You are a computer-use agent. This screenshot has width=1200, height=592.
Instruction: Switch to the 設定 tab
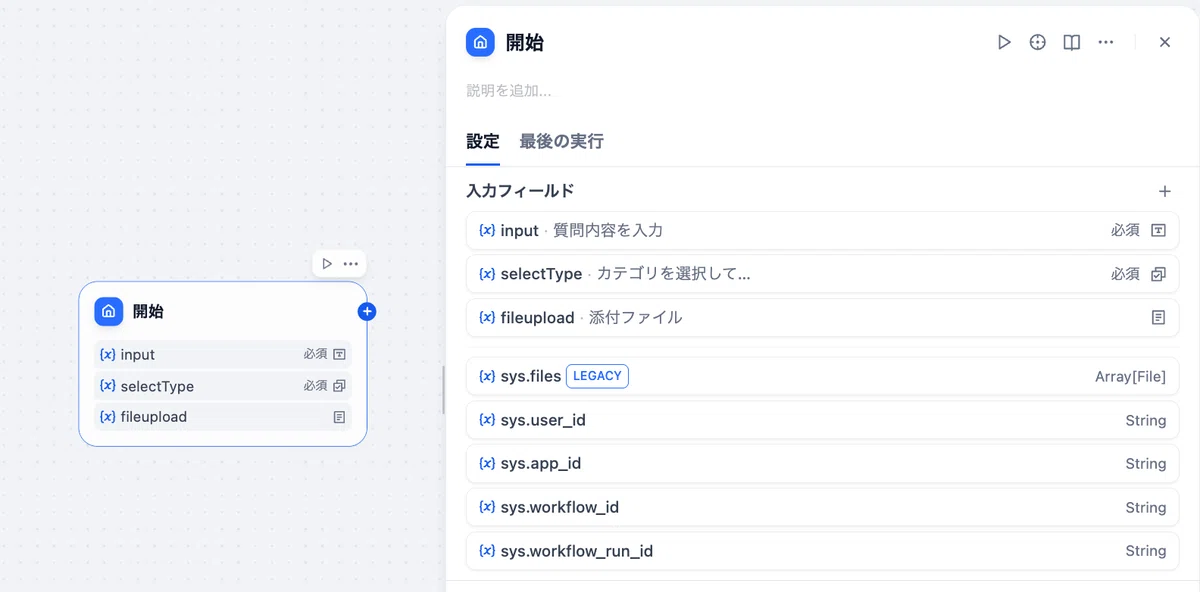coord(483,141)
